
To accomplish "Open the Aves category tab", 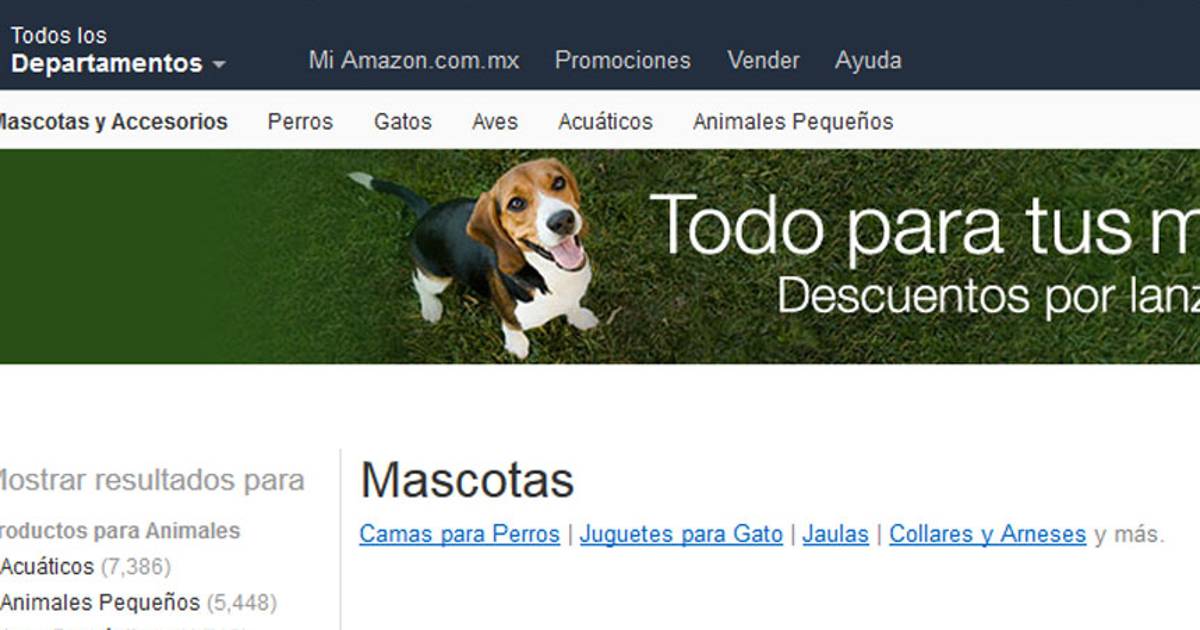I will (495, 122).
